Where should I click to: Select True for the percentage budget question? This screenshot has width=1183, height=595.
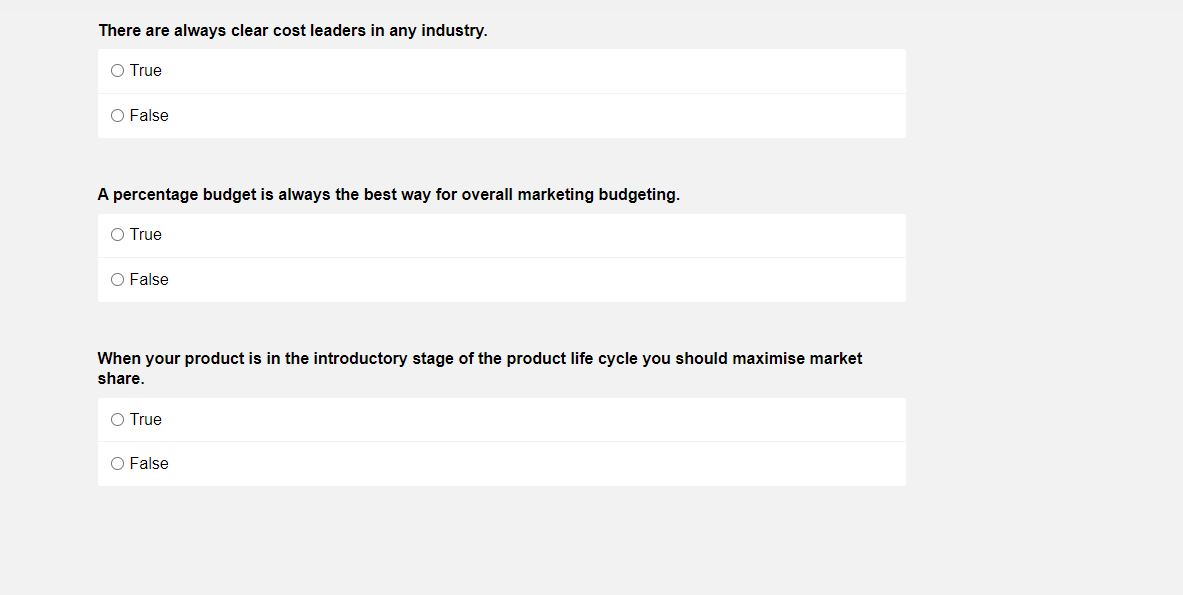(117, 234)
